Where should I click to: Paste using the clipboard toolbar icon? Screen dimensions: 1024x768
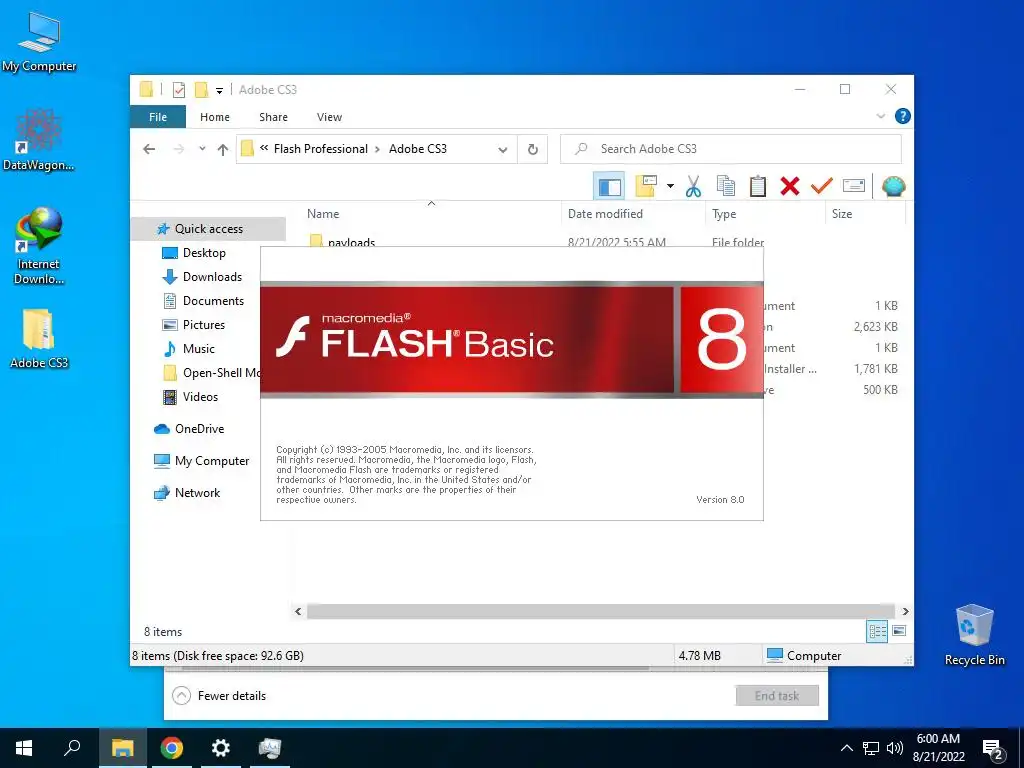(758, 186)
